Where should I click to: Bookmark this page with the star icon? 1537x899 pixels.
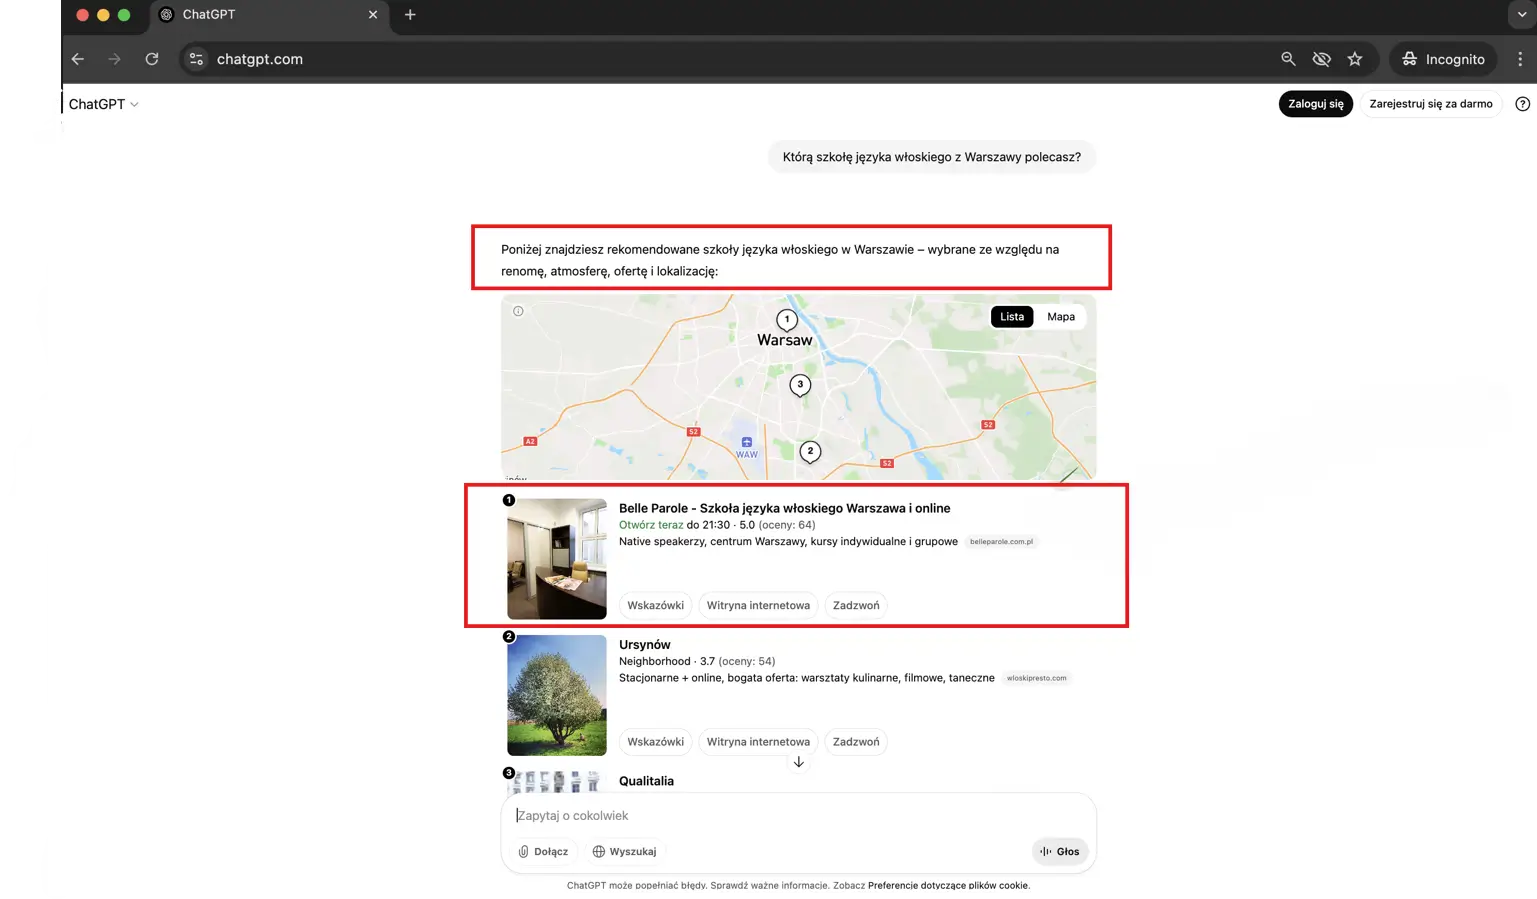coord(1355,59)
